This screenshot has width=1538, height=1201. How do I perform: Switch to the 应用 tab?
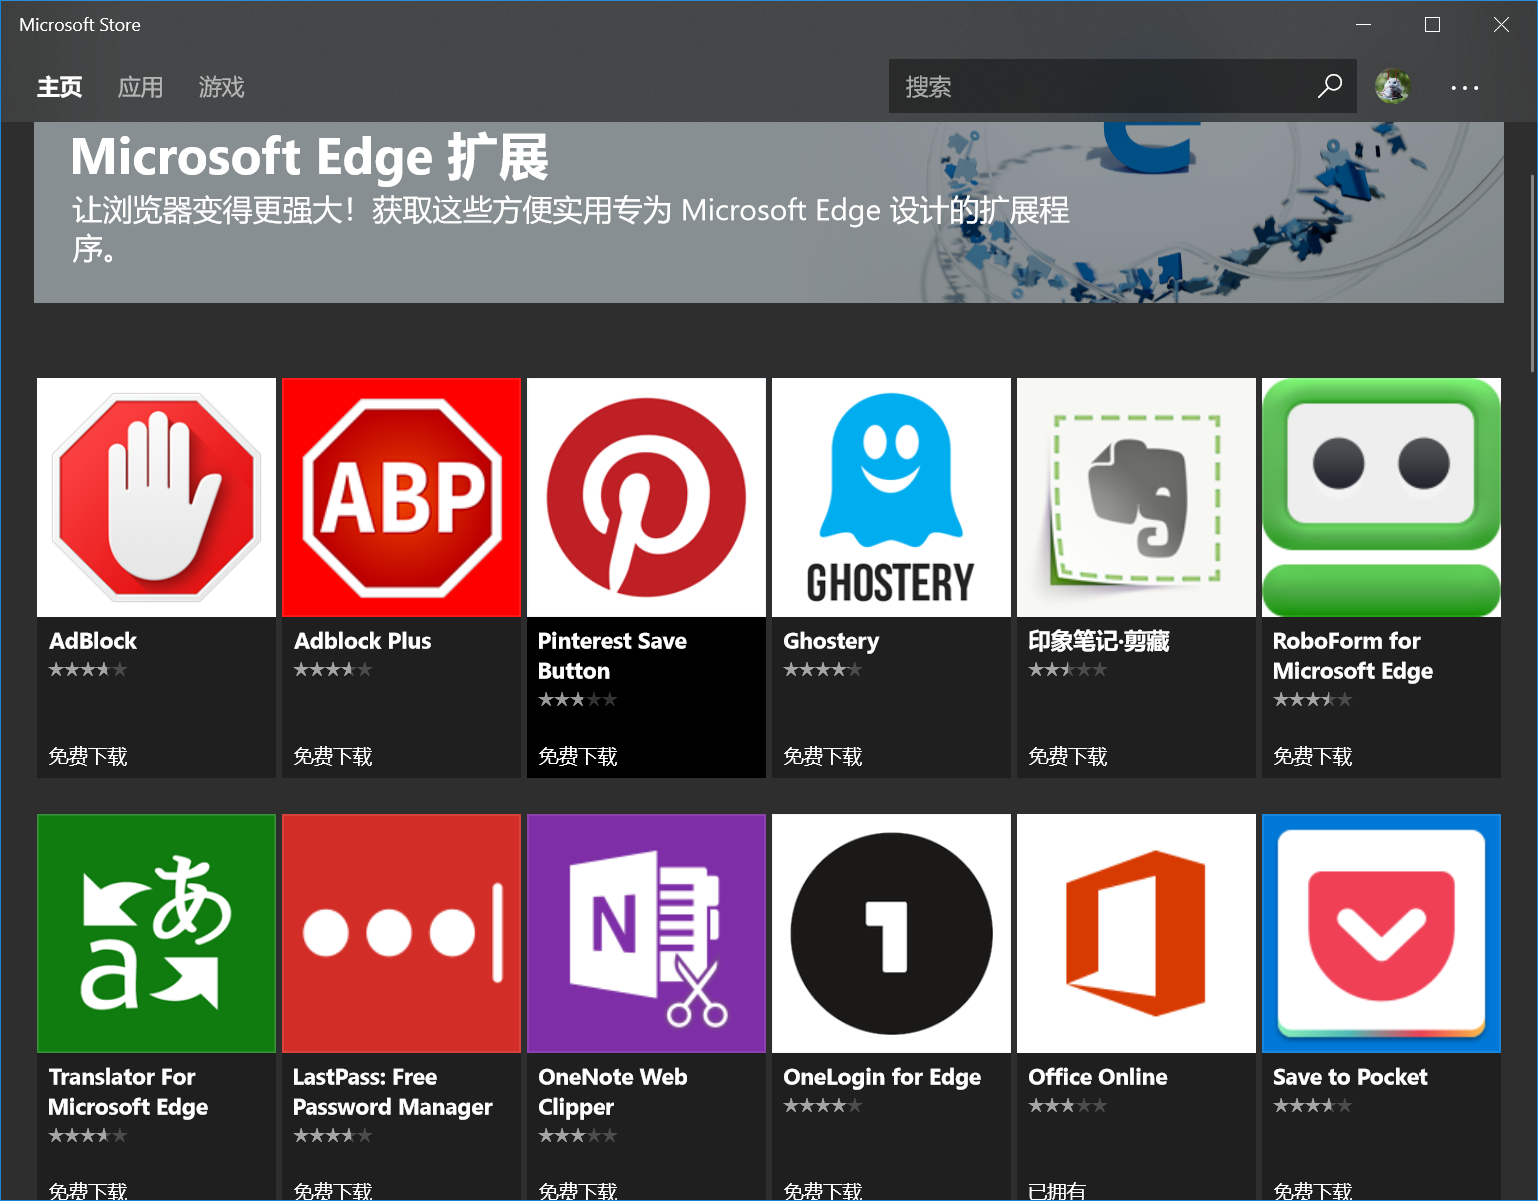click(140, 87)
